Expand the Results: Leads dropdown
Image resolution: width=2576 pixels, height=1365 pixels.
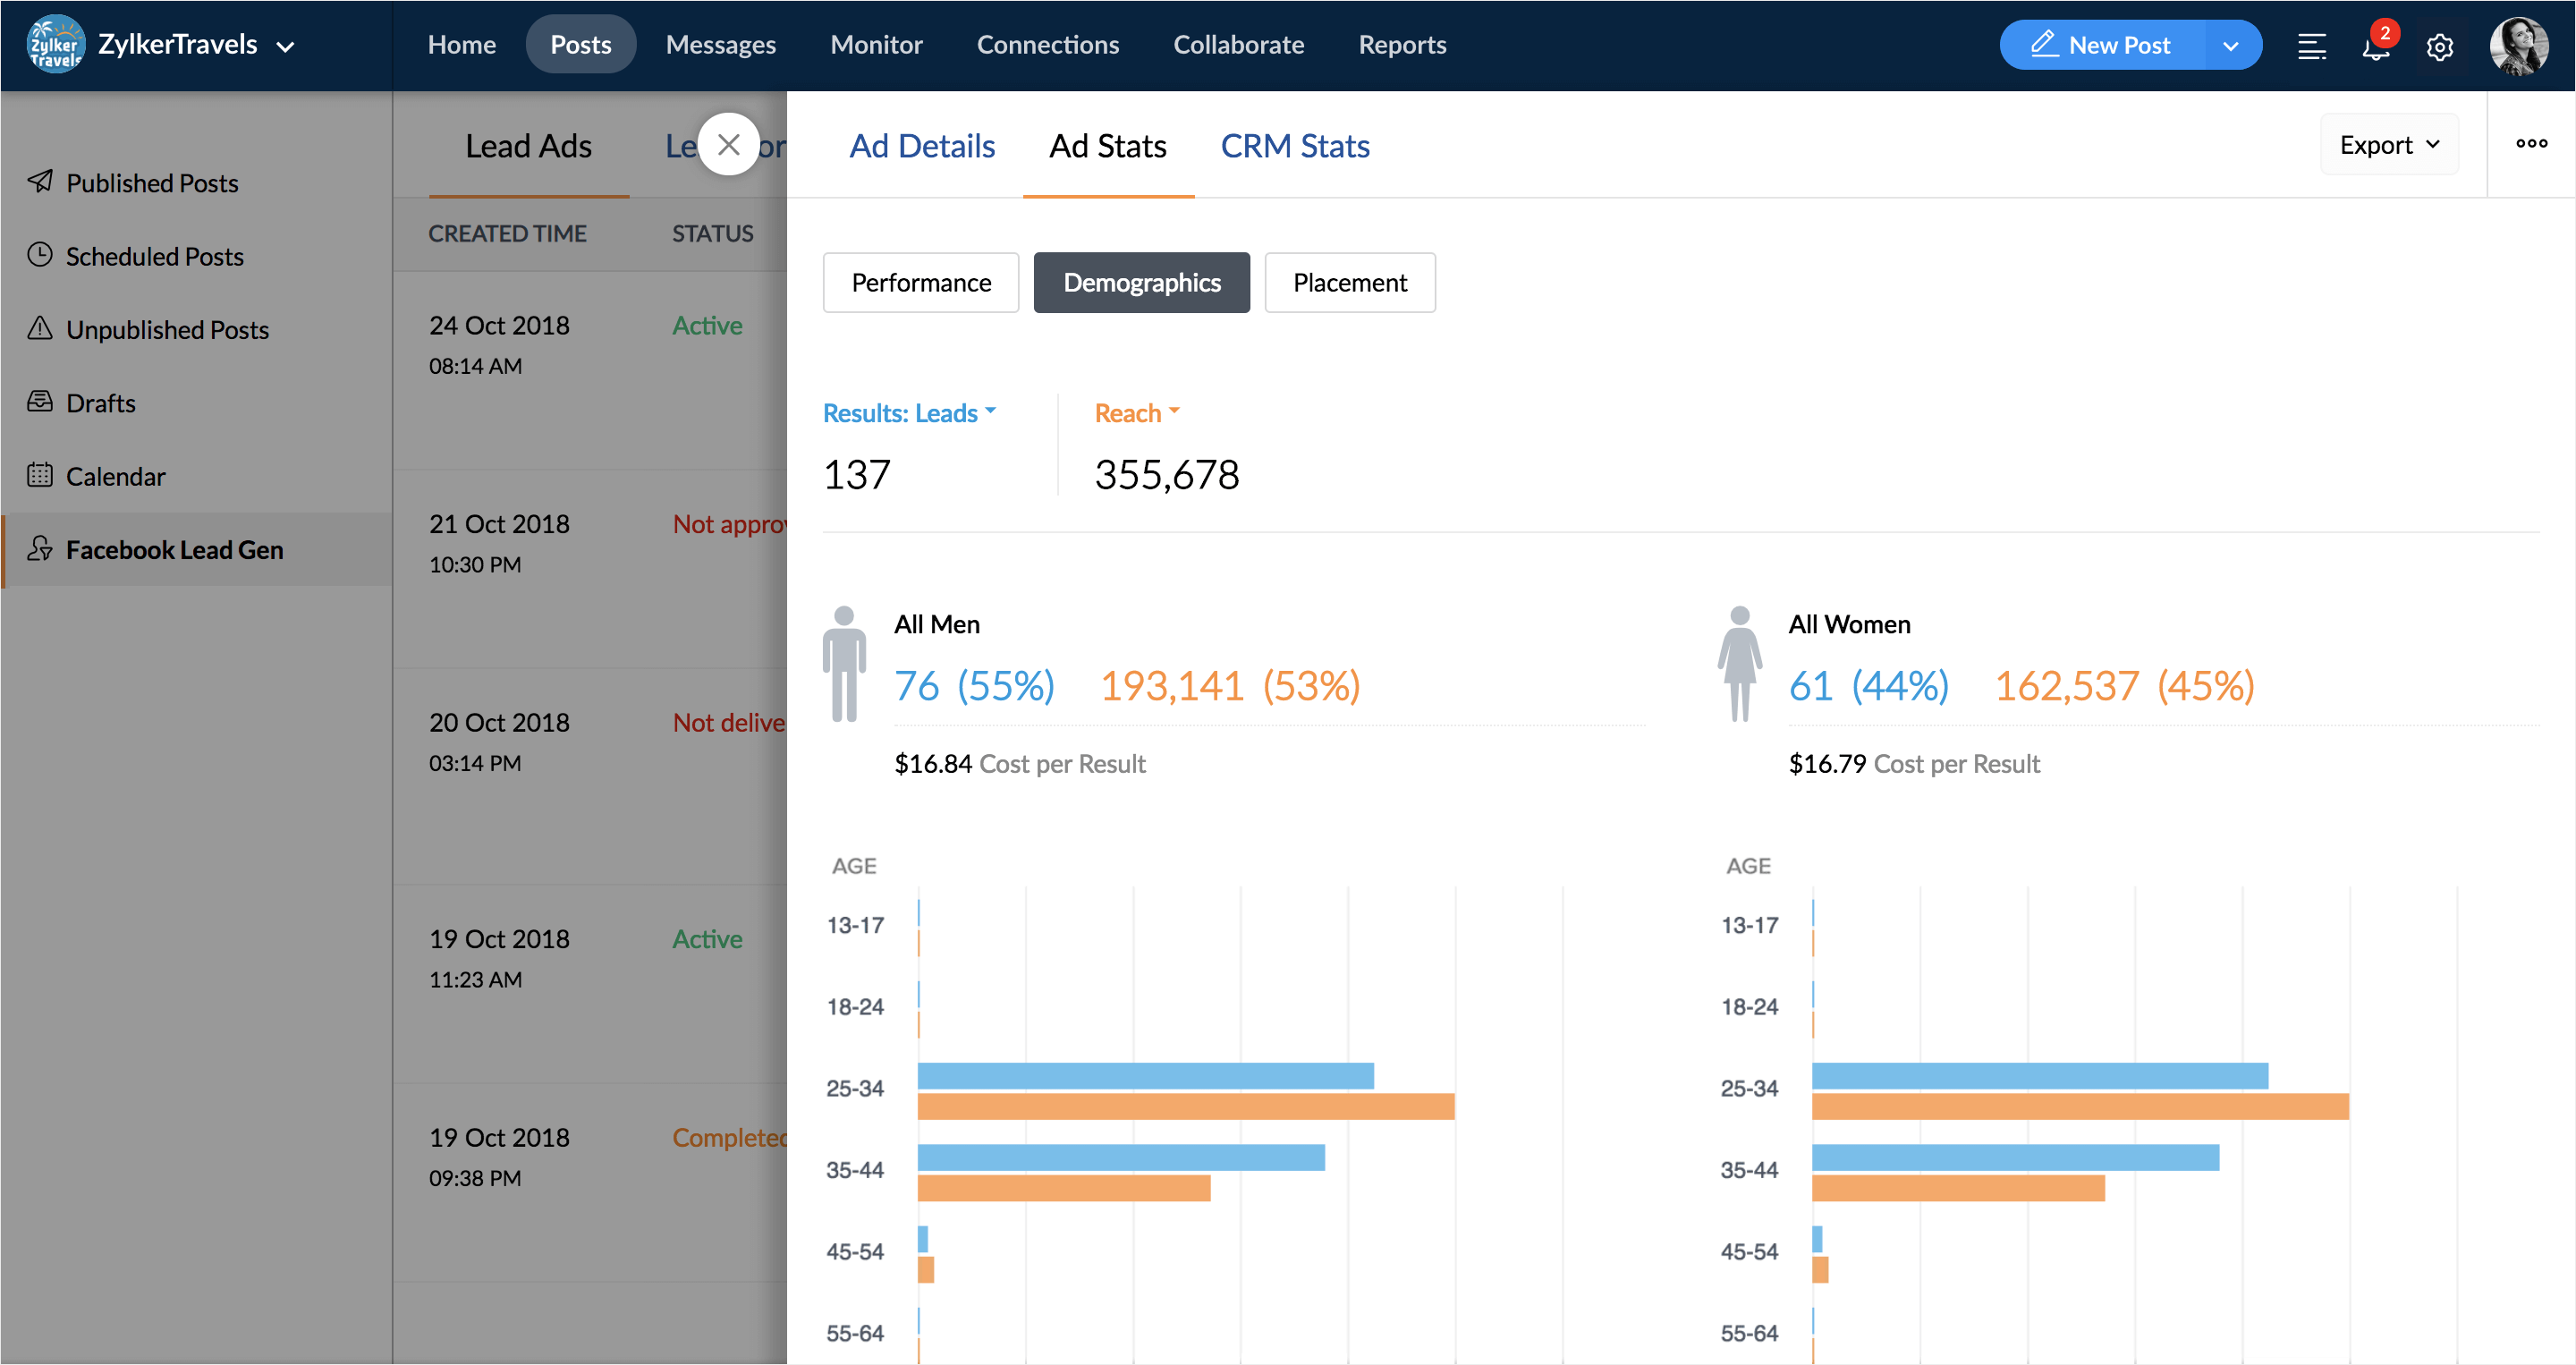coord(908,413)
